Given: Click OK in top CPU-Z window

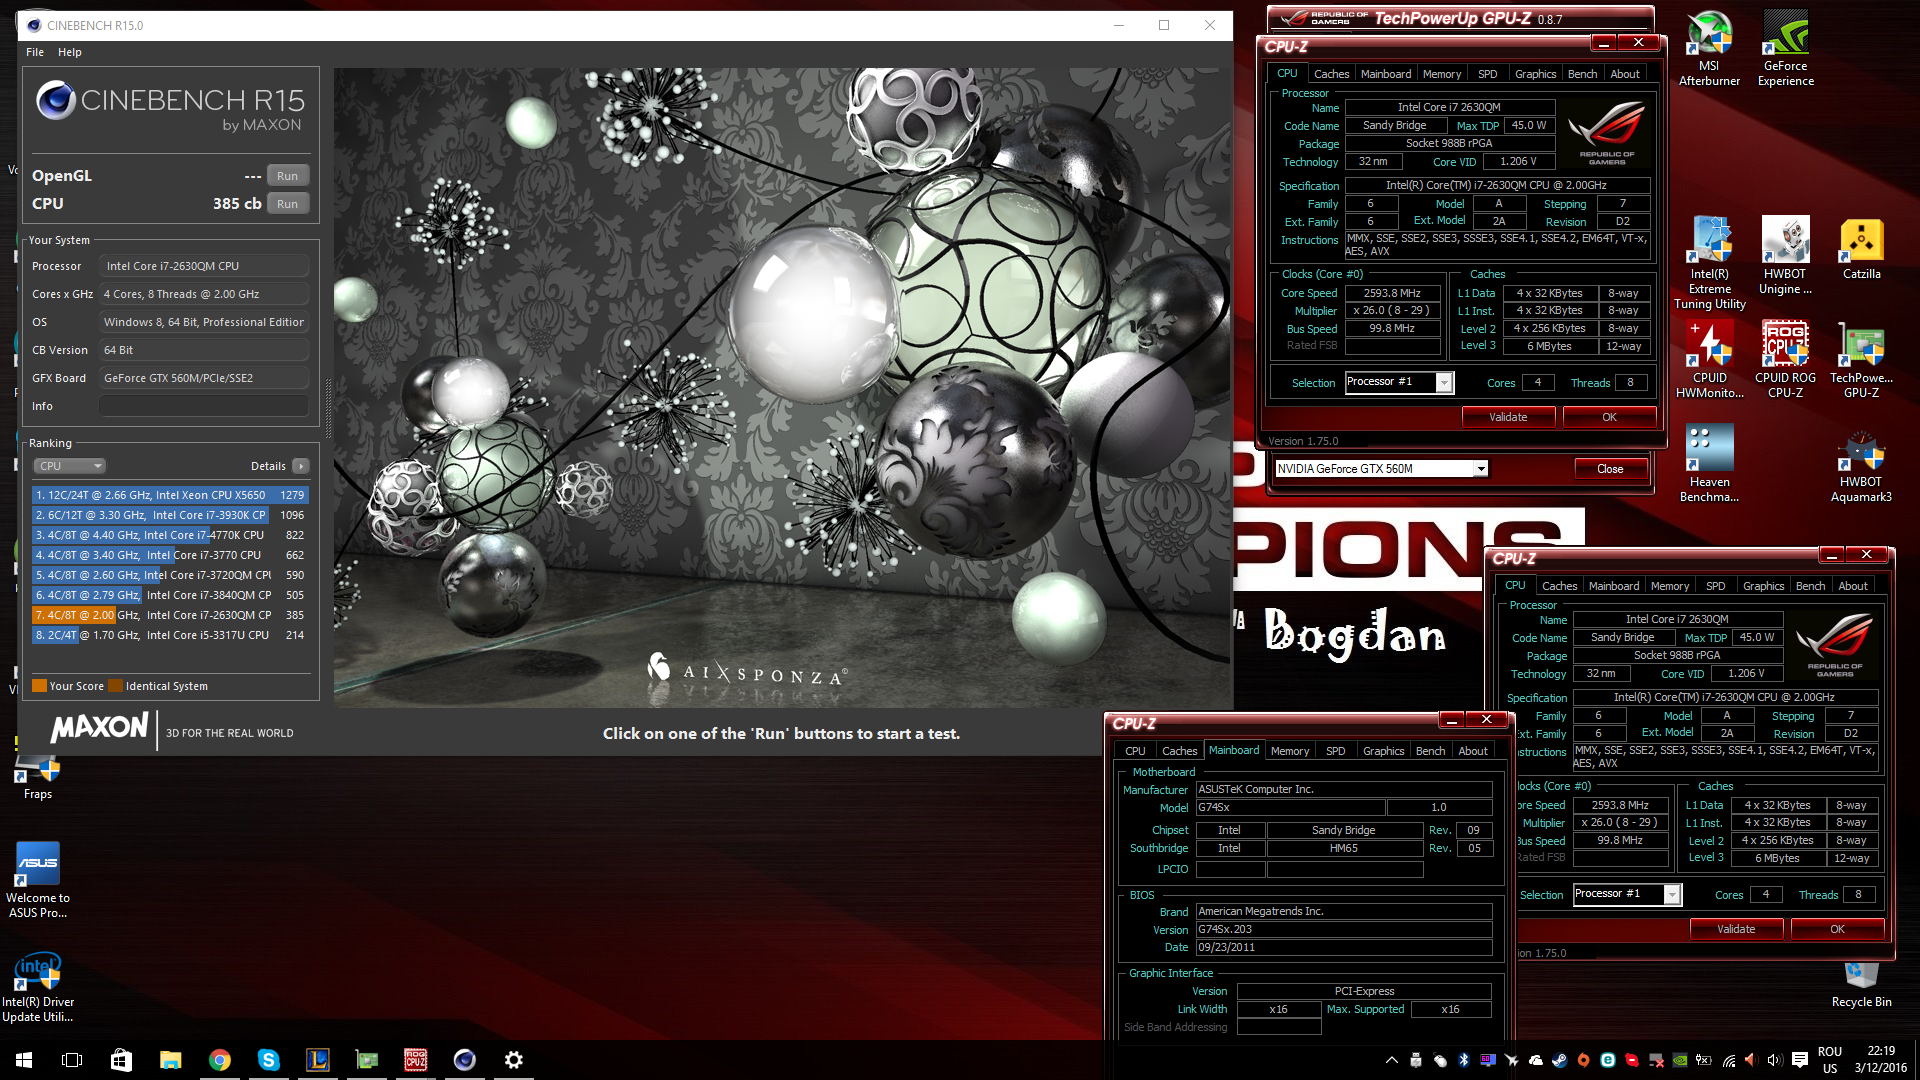Looking at the screenshot, I should (1609, 417).
